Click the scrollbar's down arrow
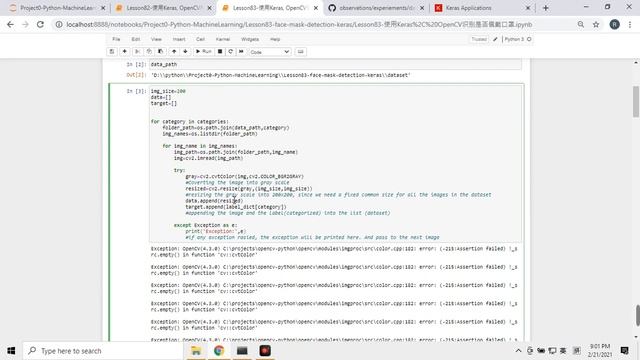The height and width of the screenshot is (360, 640). 636,337
